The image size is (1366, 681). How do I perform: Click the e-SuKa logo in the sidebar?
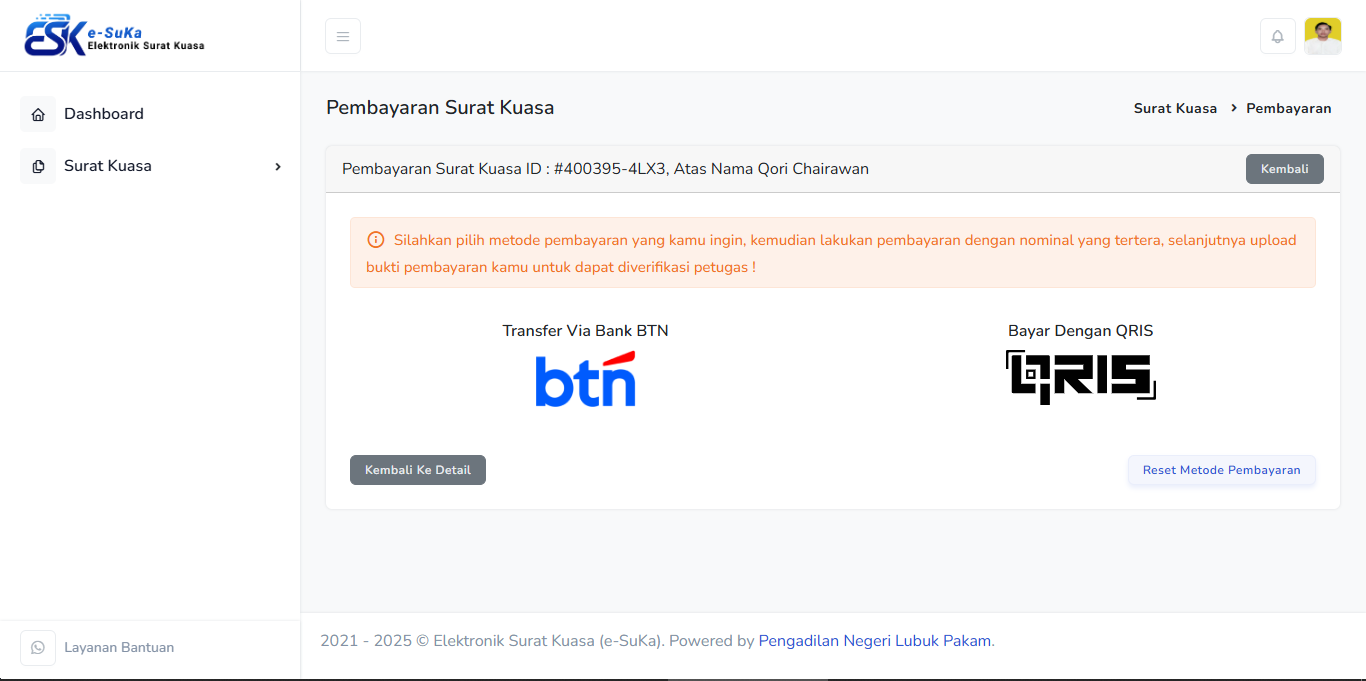(114, 36)
